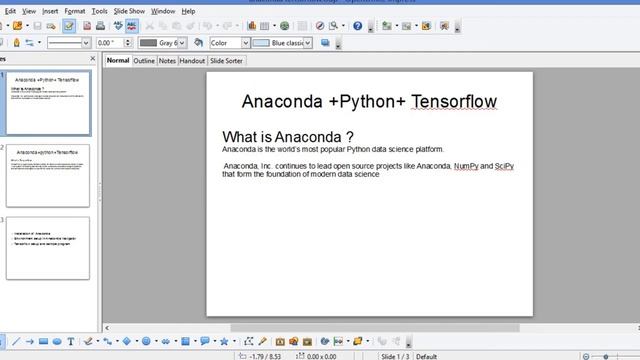Click the Print icon in toolbar
The height and width of the screenshot is (360, 640).
[x=100, y=26]
